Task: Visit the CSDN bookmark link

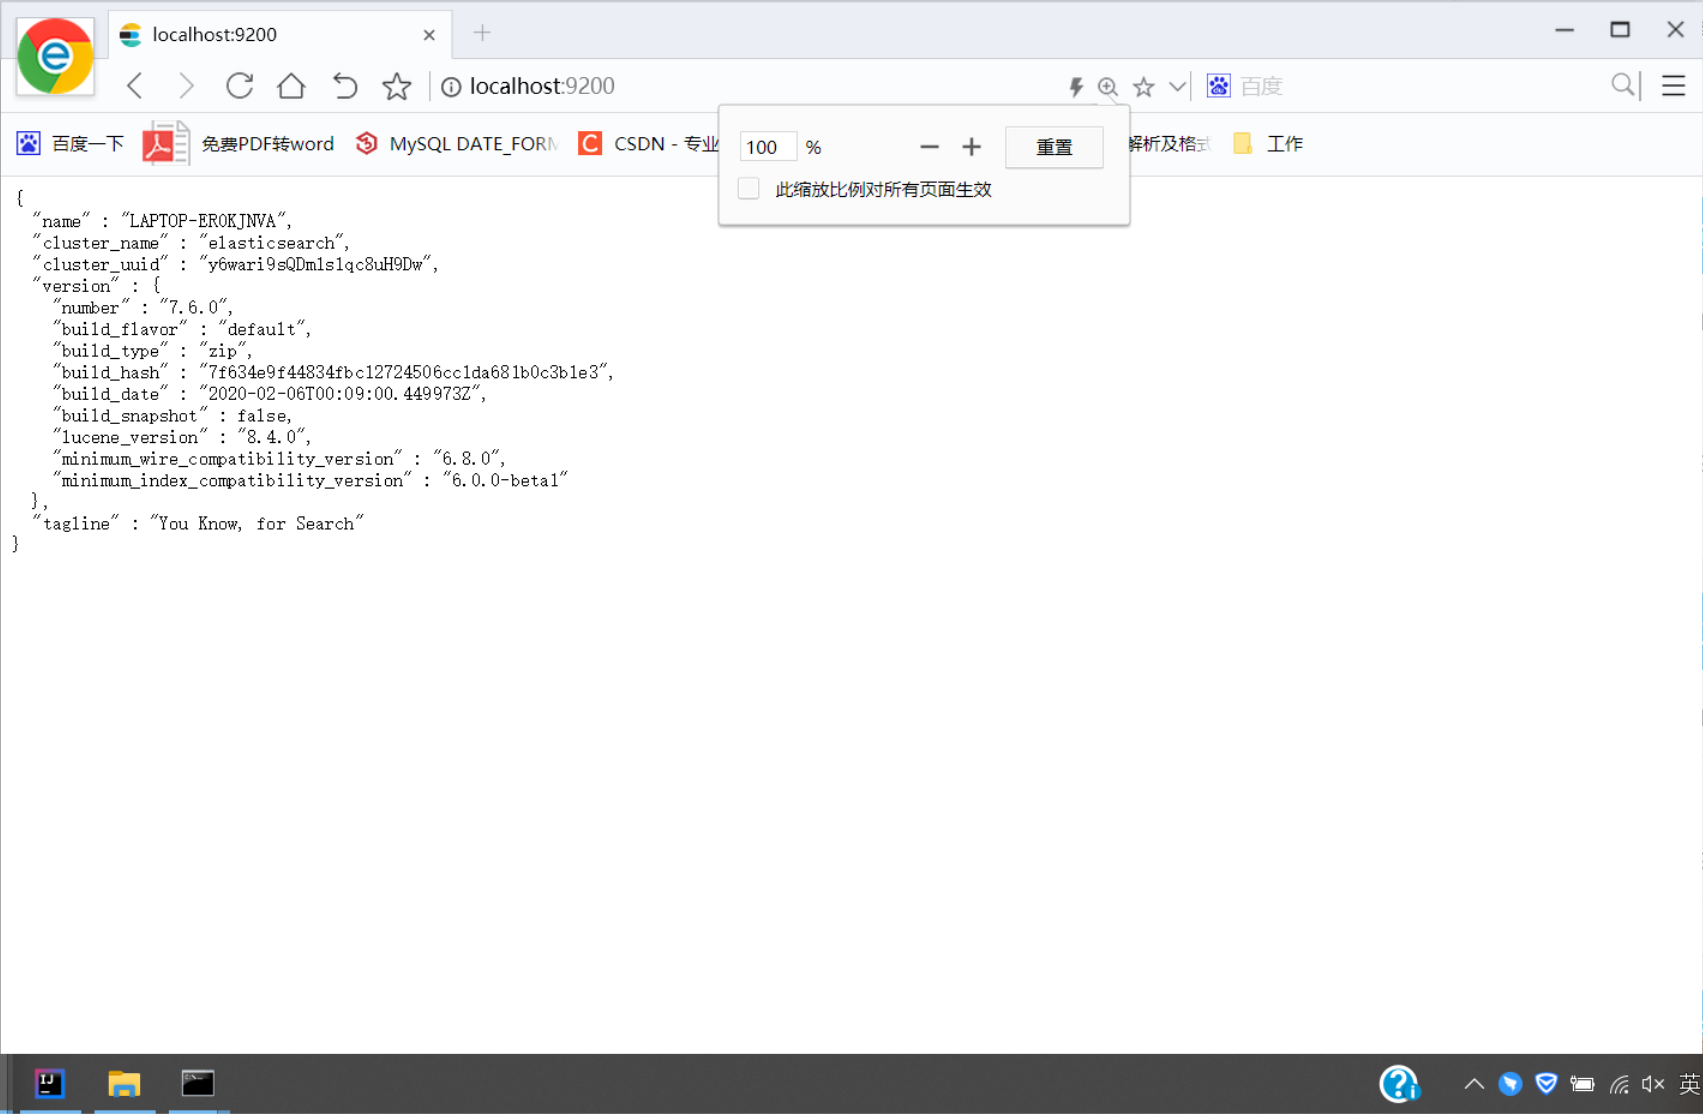Action: click(x=651, y=143)
